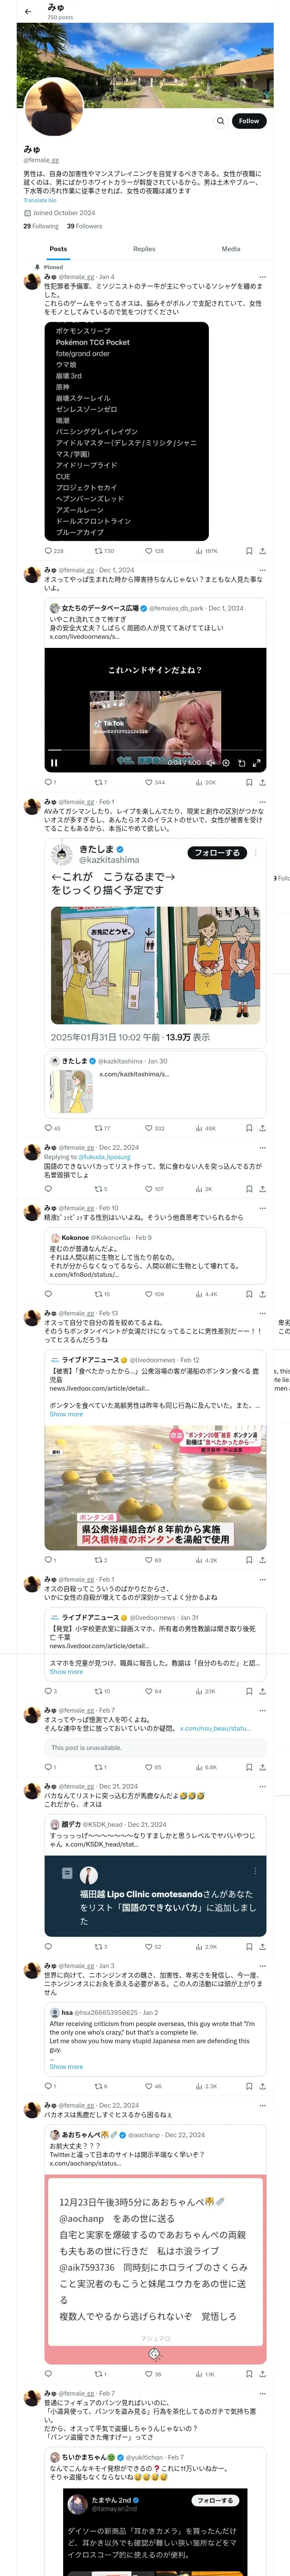Open the 39 Followers list
This screenshot has height=2576, width=290.
tap(85, 226)
